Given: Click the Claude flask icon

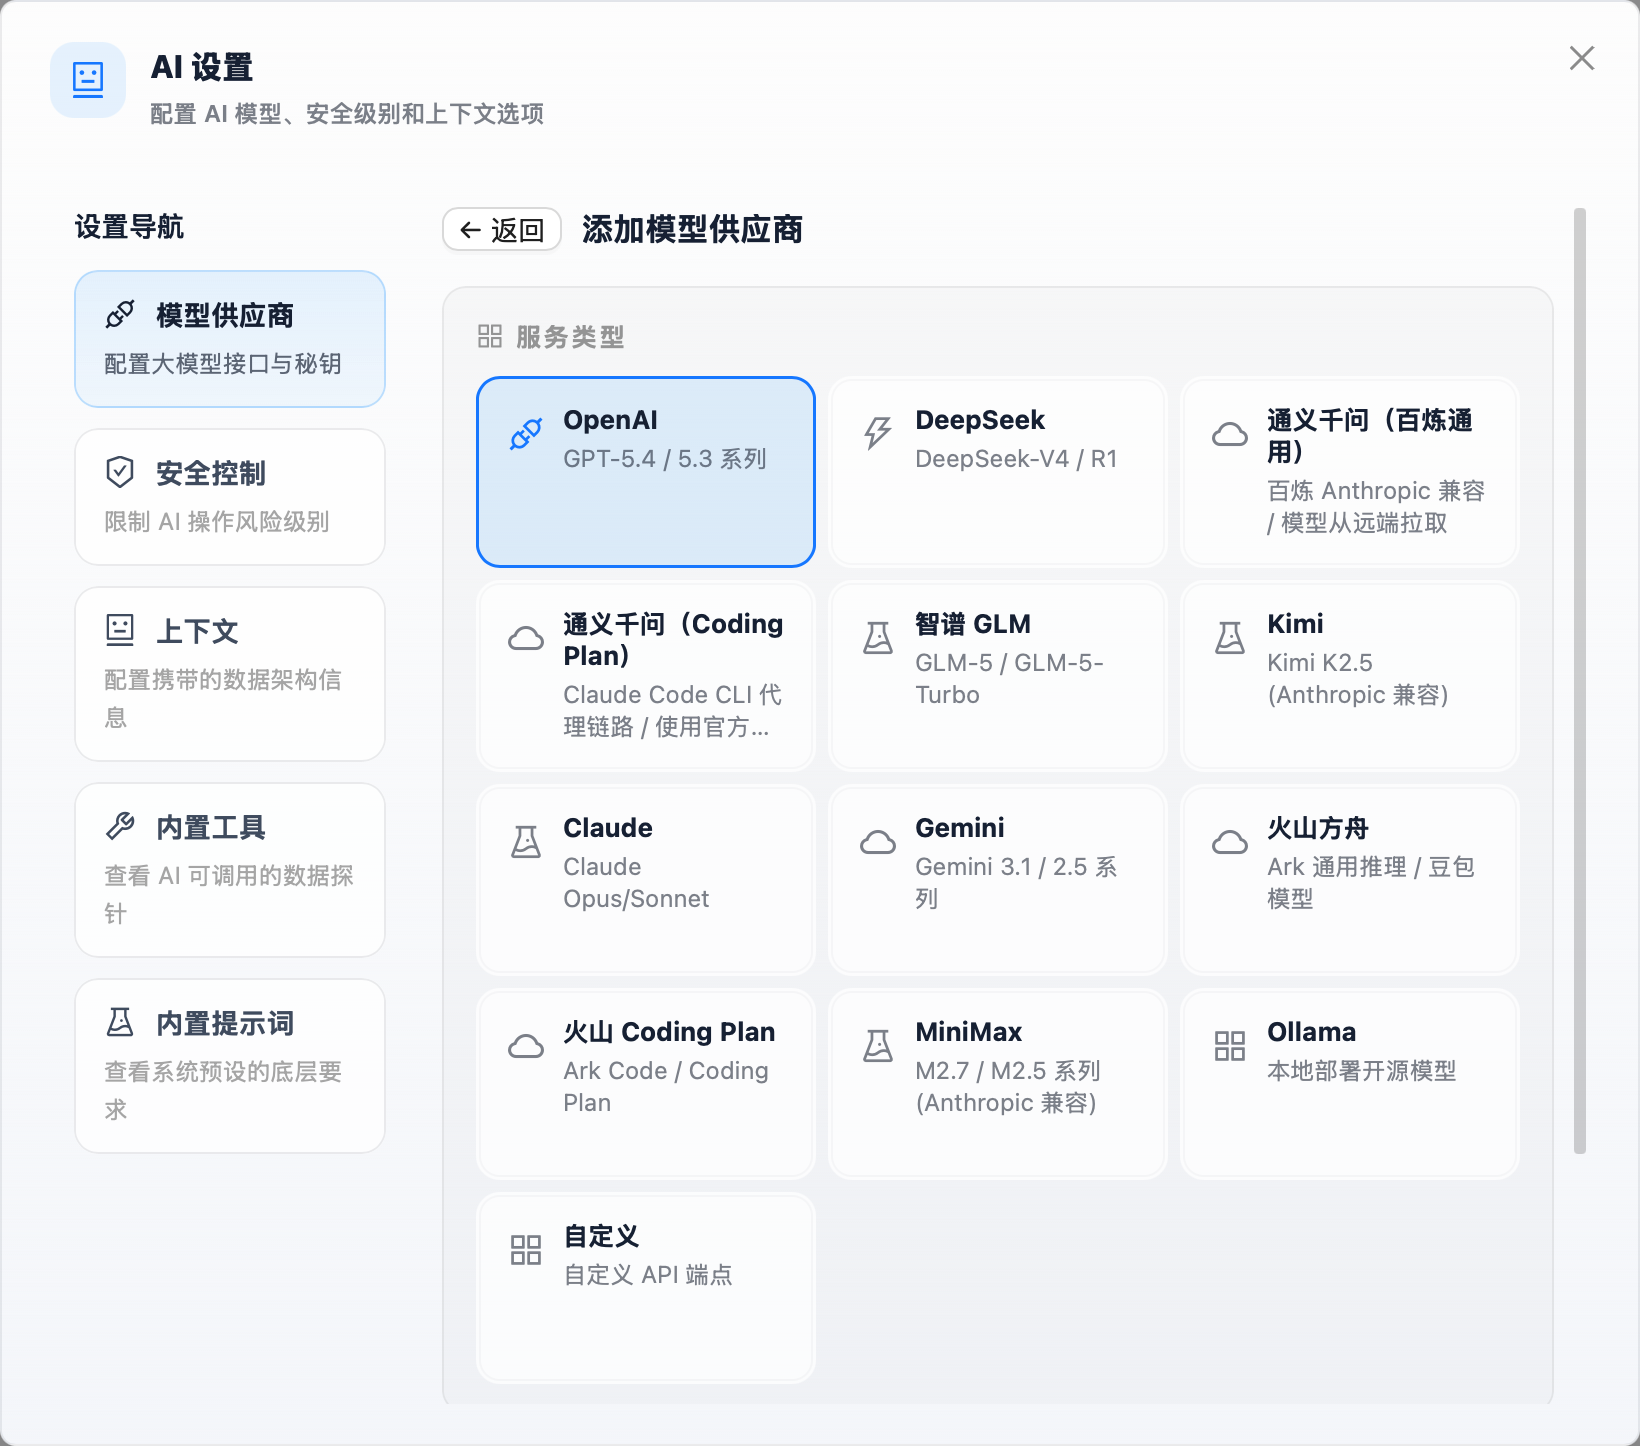Looking at the screenshot, I should tap(526, 842).
